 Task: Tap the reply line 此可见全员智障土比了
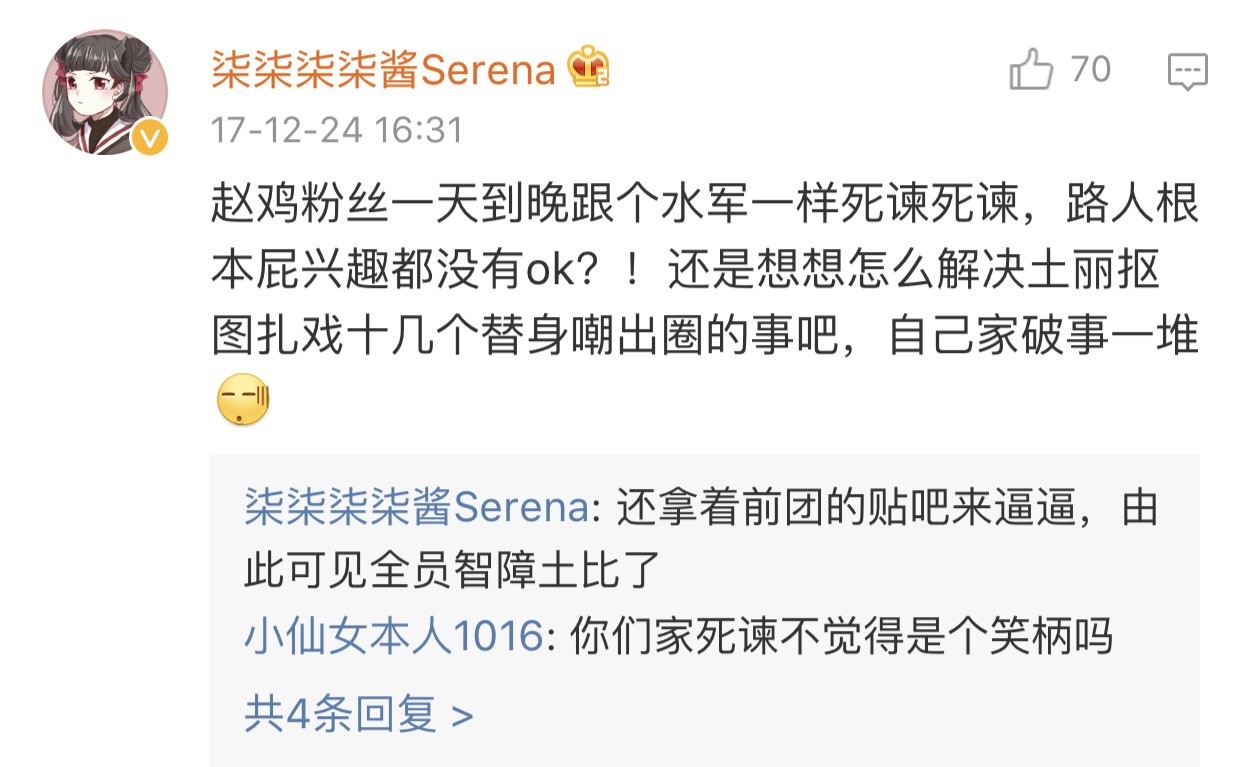coord(452,573)
